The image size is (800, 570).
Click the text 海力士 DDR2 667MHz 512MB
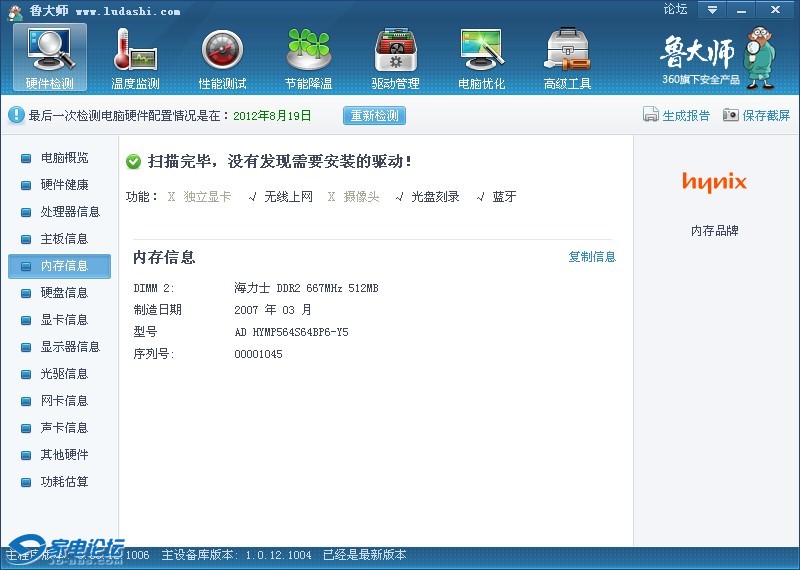(306, 288)
